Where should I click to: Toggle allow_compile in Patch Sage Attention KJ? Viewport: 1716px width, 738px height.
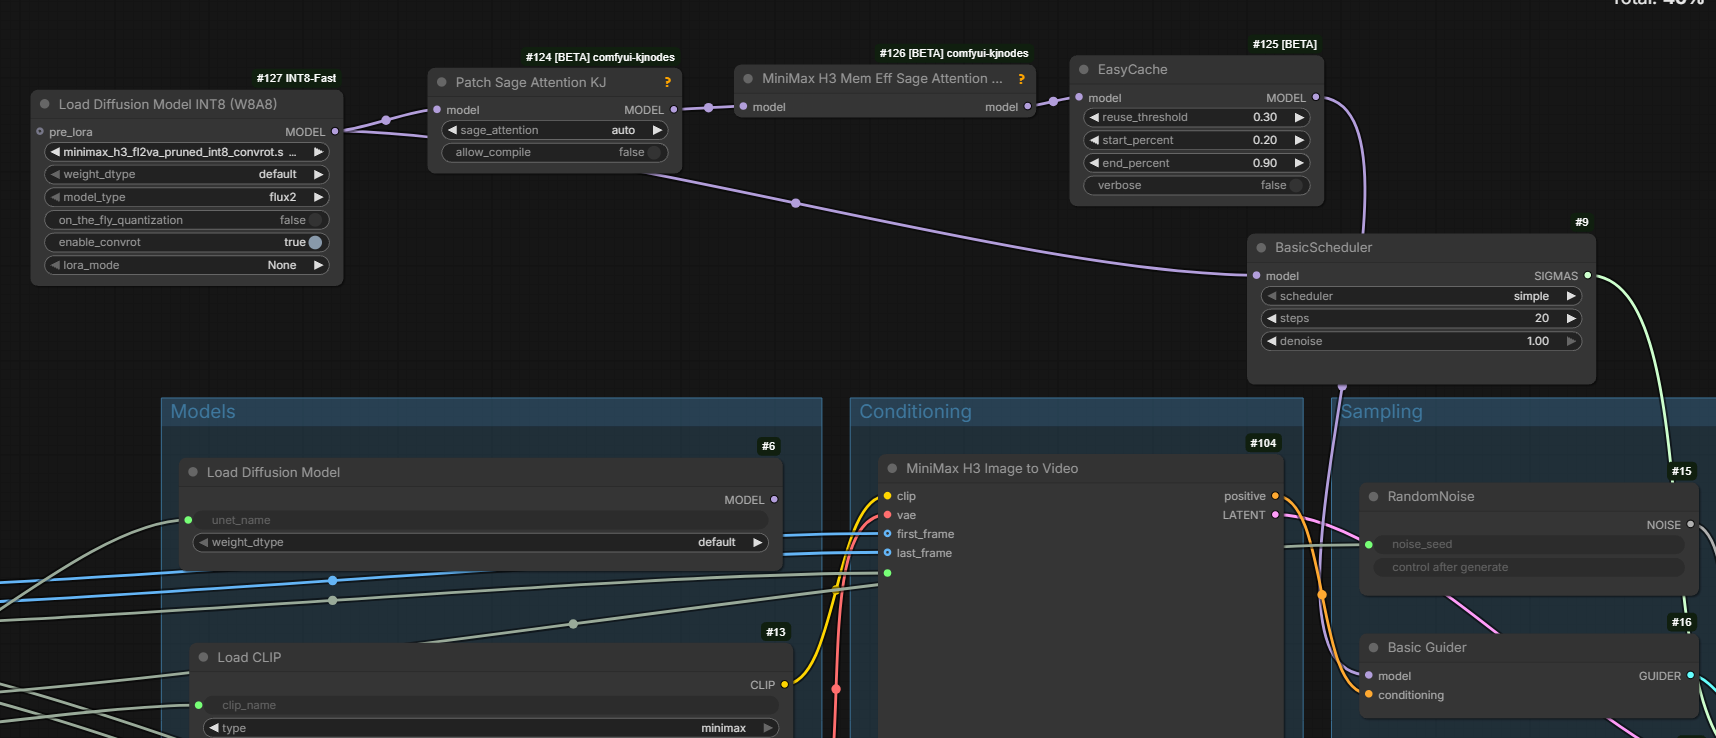pyautogui.click(x=654, y=152)
